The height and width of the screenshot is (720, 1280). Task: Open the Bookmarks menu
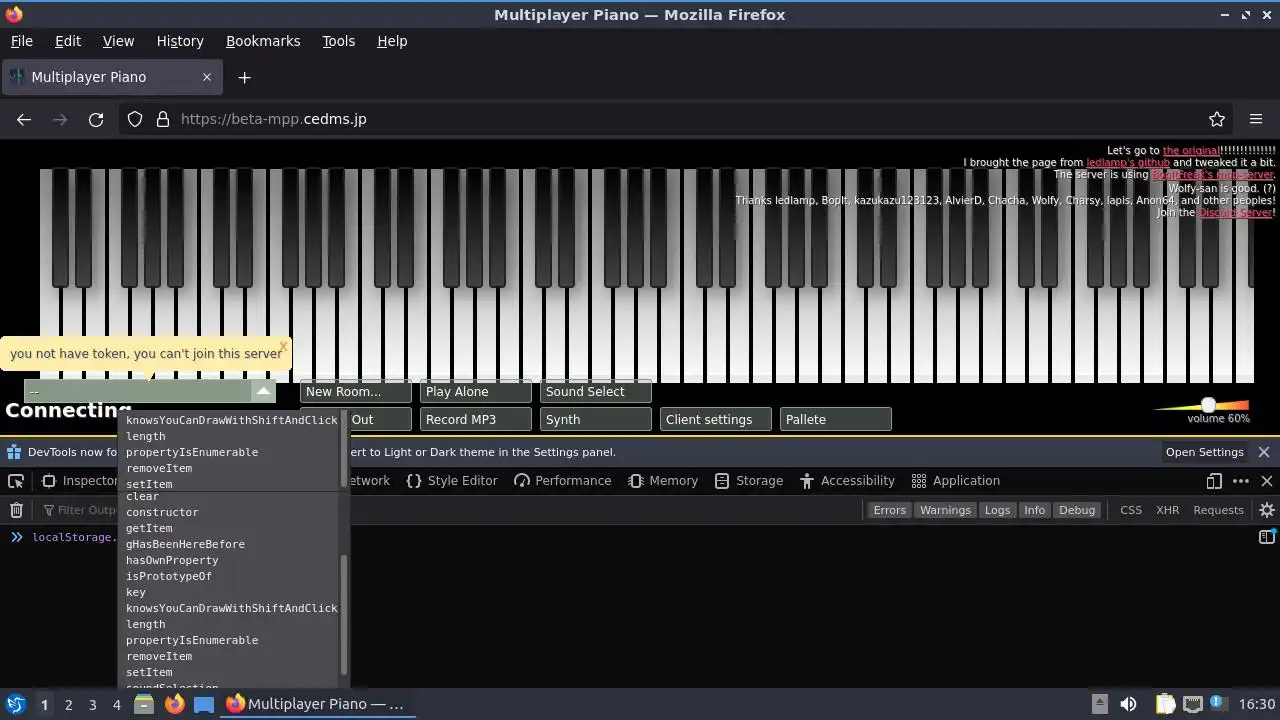(x=263, y=41)
